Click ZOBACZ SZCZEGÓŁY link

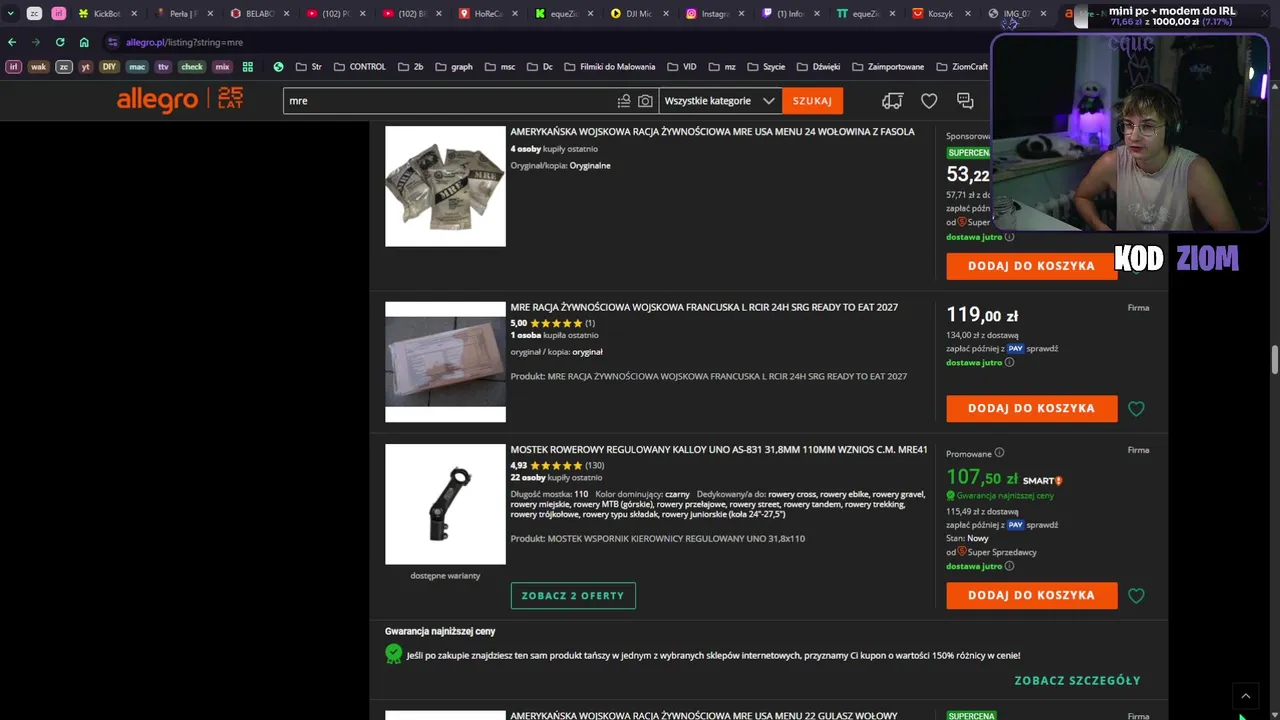(1077, 681)
